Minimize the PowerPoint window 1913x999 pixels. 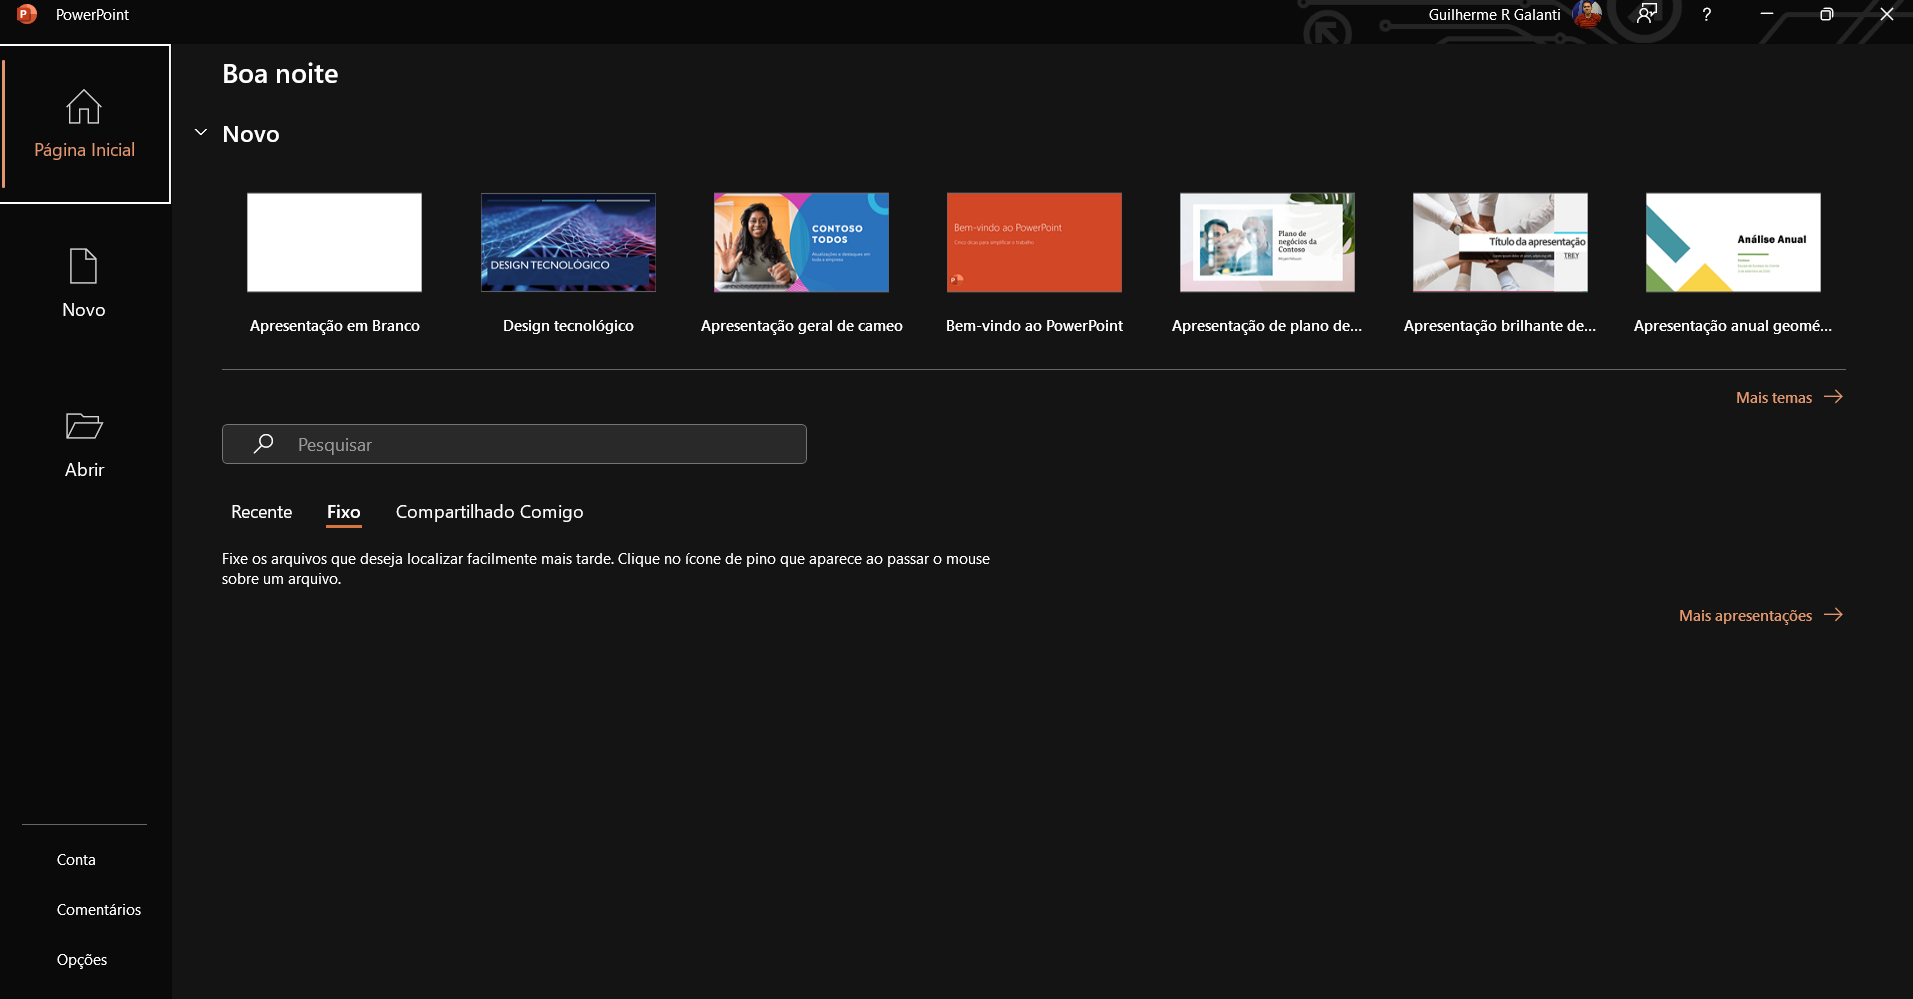click(1767, 14)
